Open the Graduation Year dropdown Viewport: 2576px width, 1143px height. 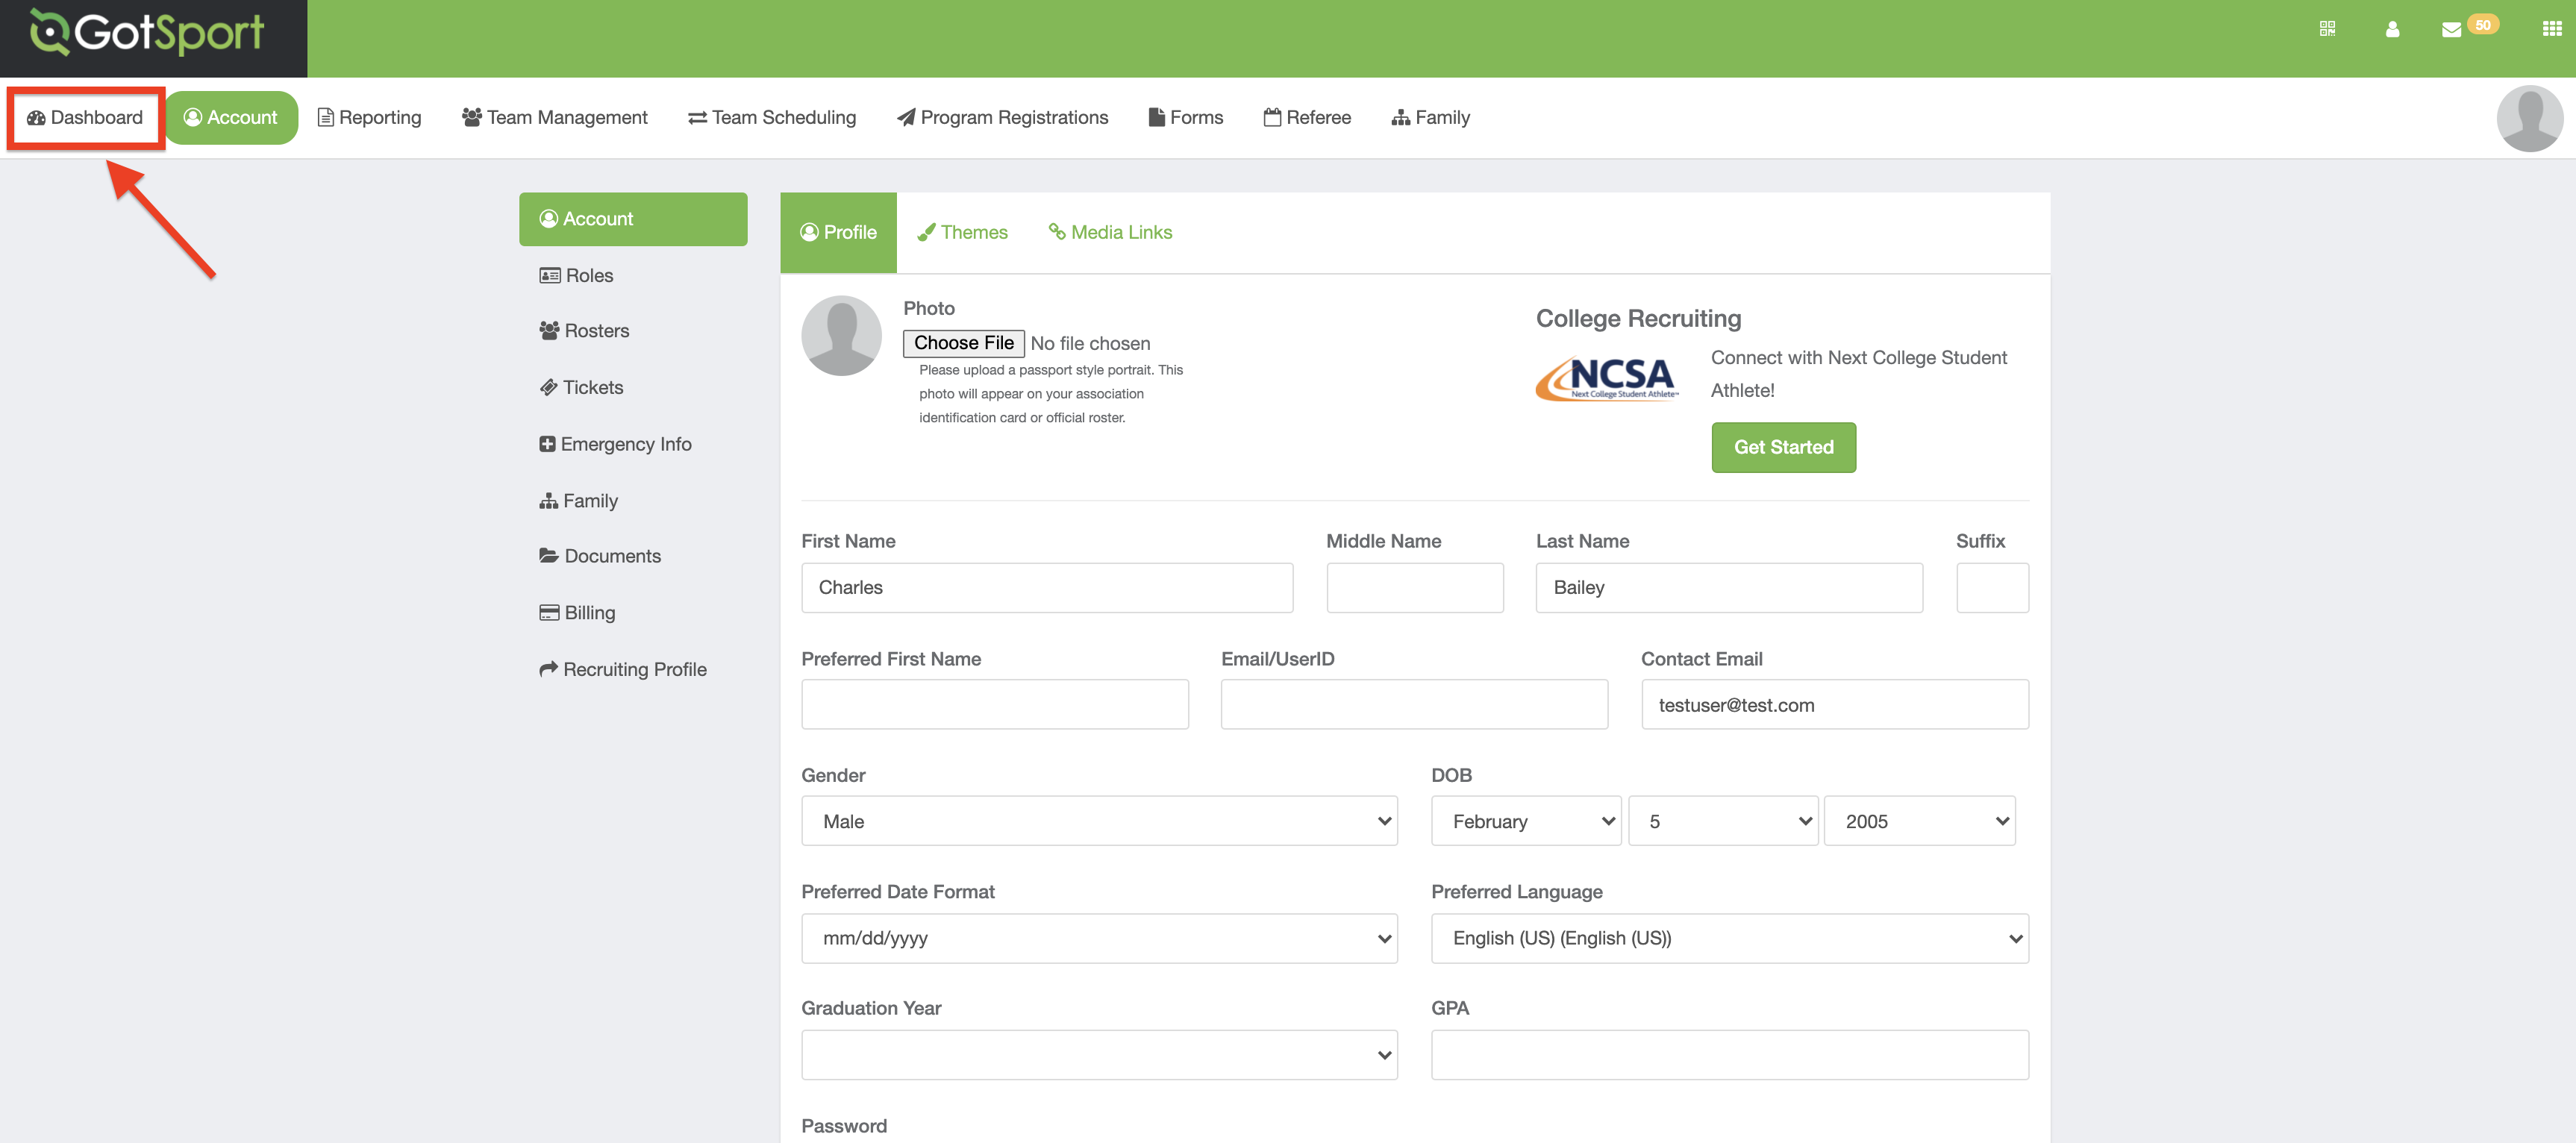(1098, 1055)
